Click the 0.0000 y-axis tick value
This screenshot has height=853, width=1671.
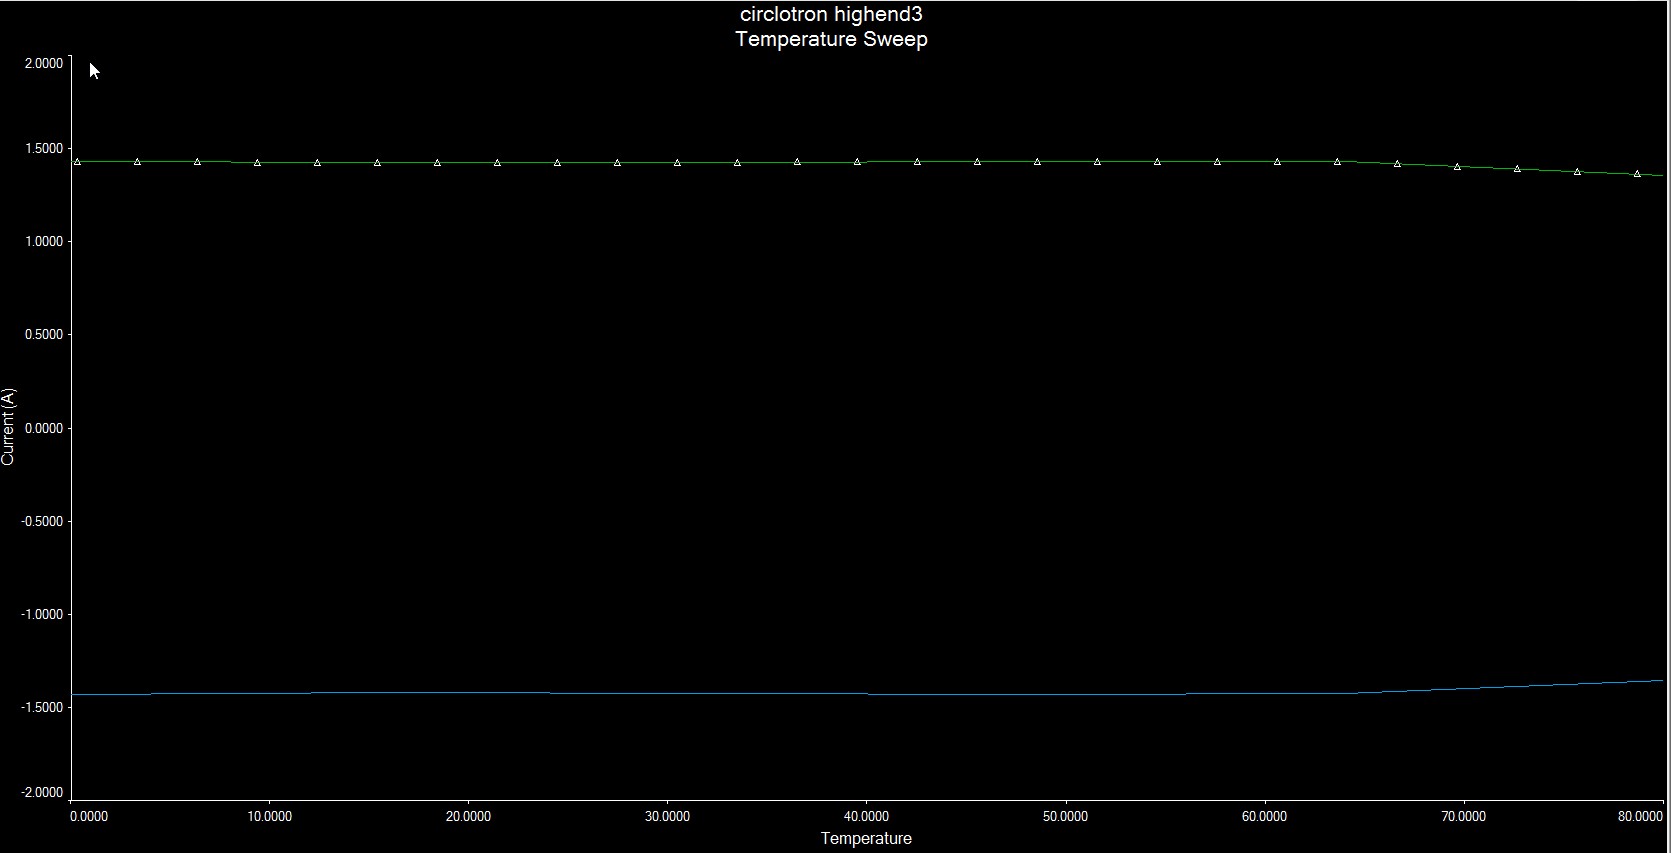pos(43,428)
